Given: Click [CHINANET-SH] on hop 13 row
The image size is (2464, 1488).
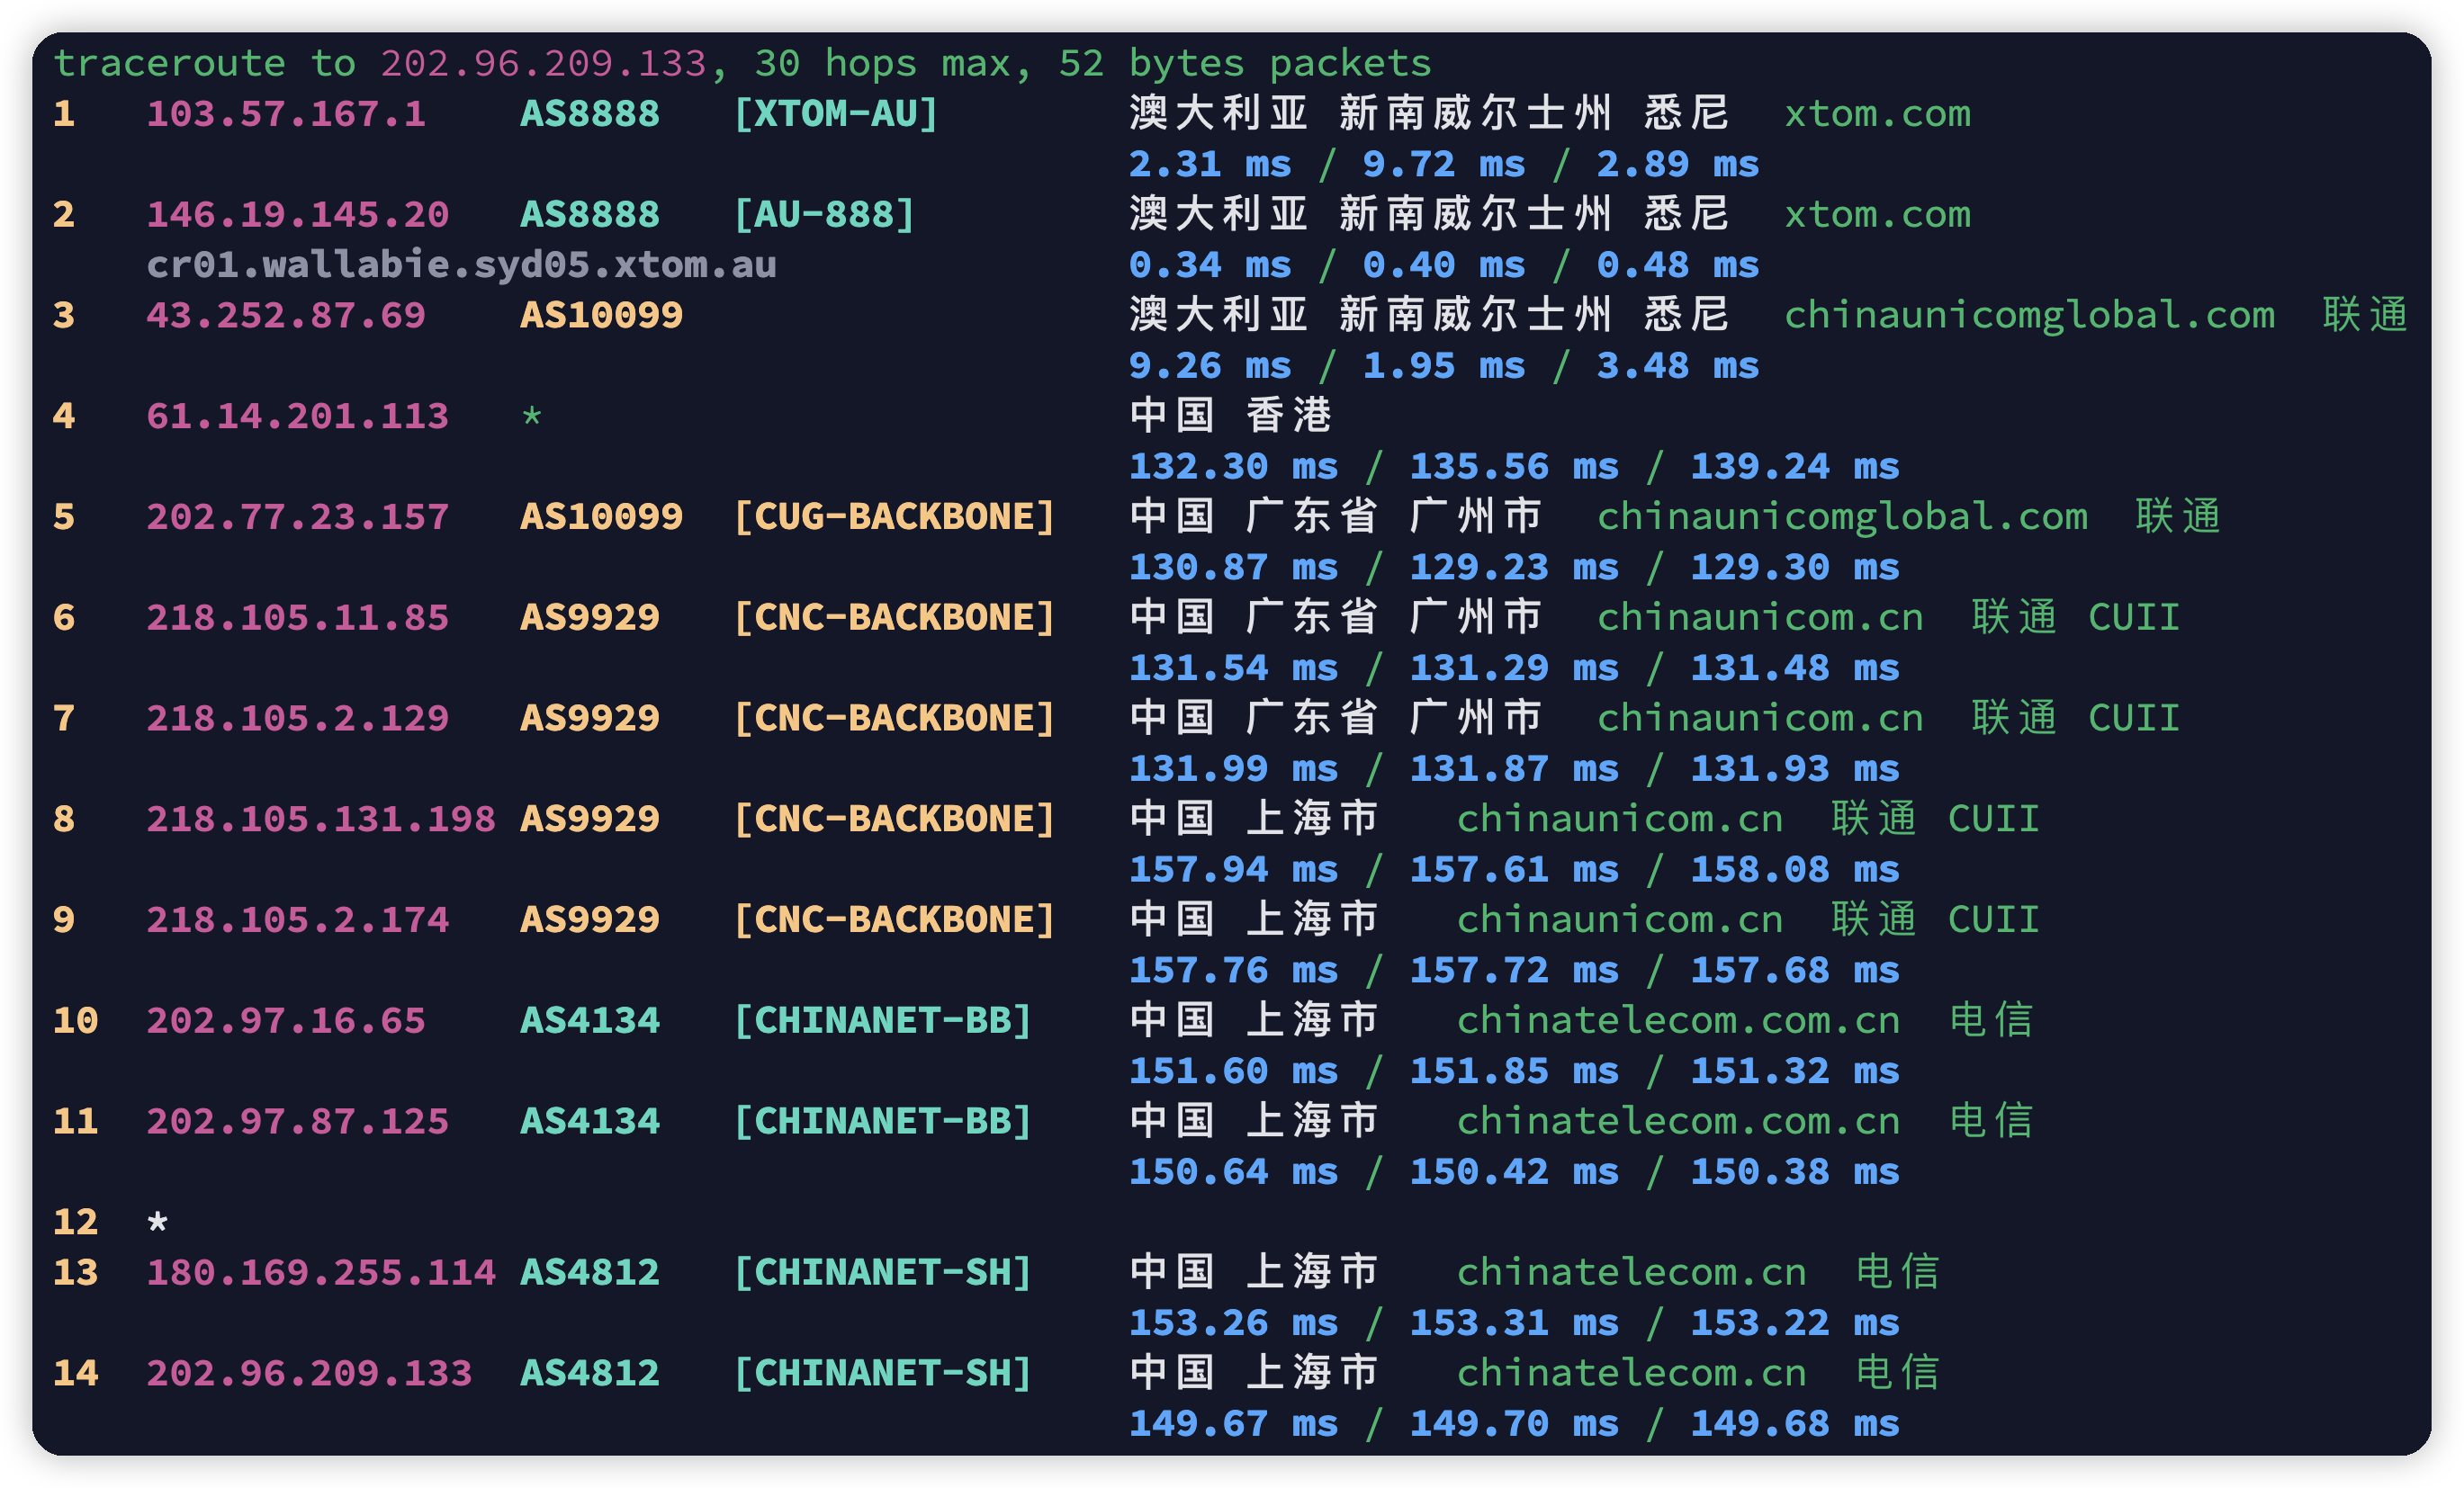Looking at the screenshot, I should 882,1273.
